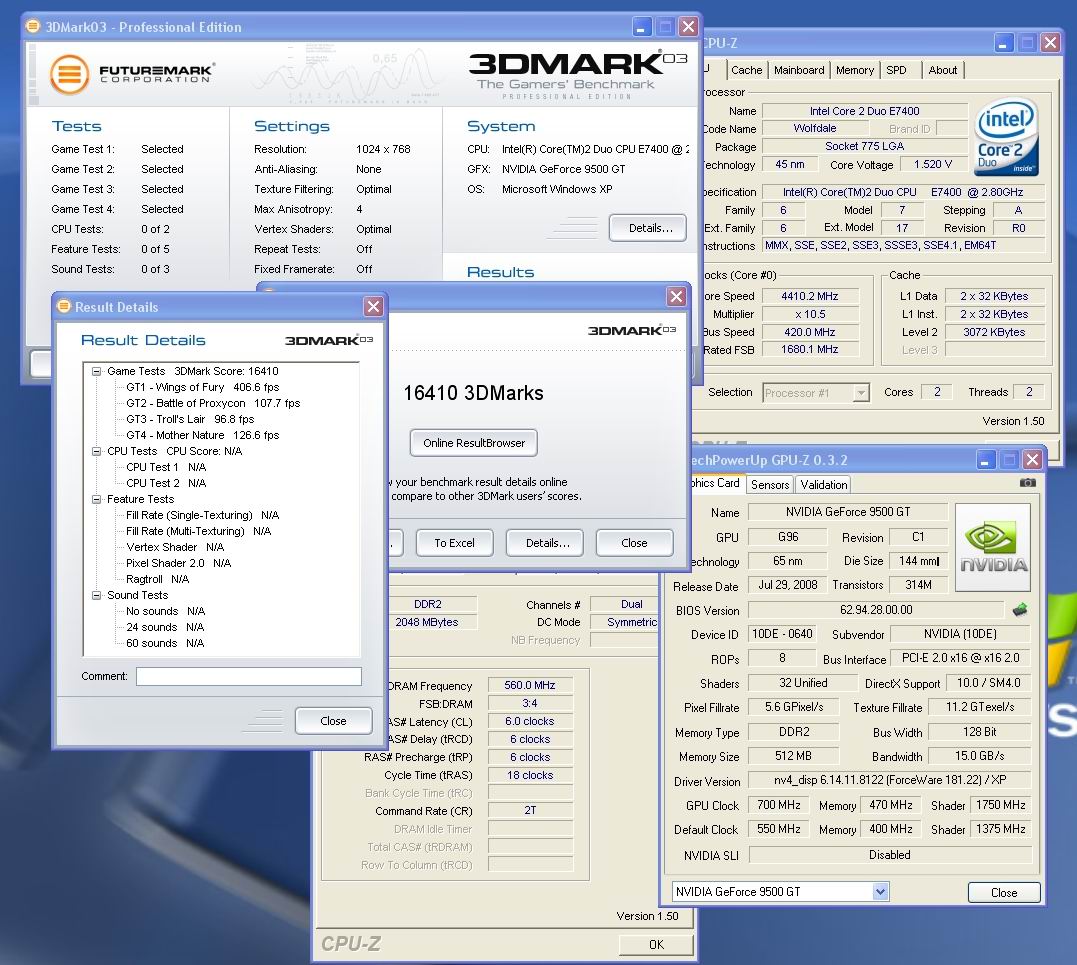
Task: Switch to the GPU-Z Validation tab
Action: pyautogui.click(x=824, y=485)
